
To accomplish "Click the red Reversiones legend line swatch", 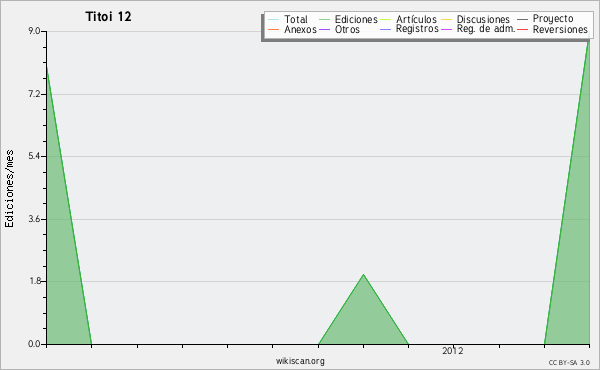I will (522, 29).
